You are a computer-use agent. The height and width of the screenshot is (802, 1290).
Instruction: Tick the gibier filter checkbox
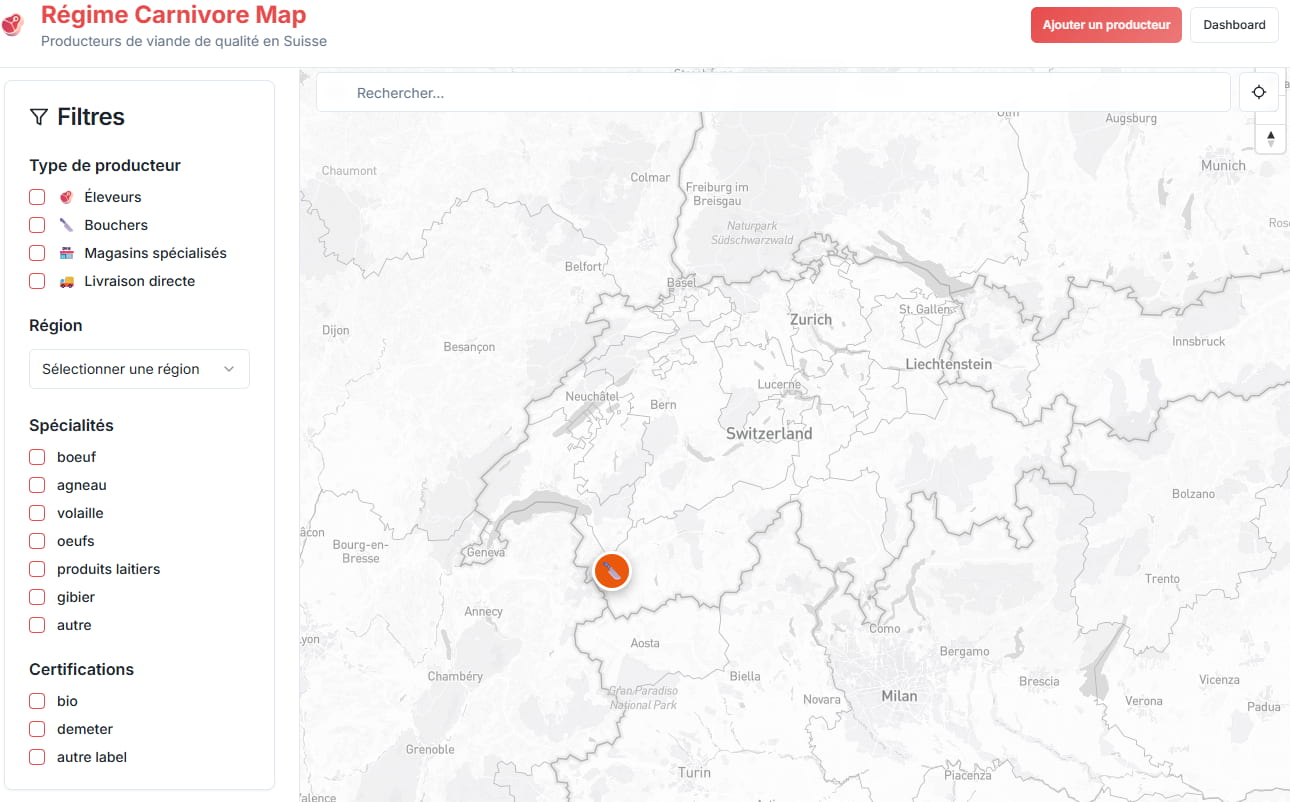pos(37,597)
